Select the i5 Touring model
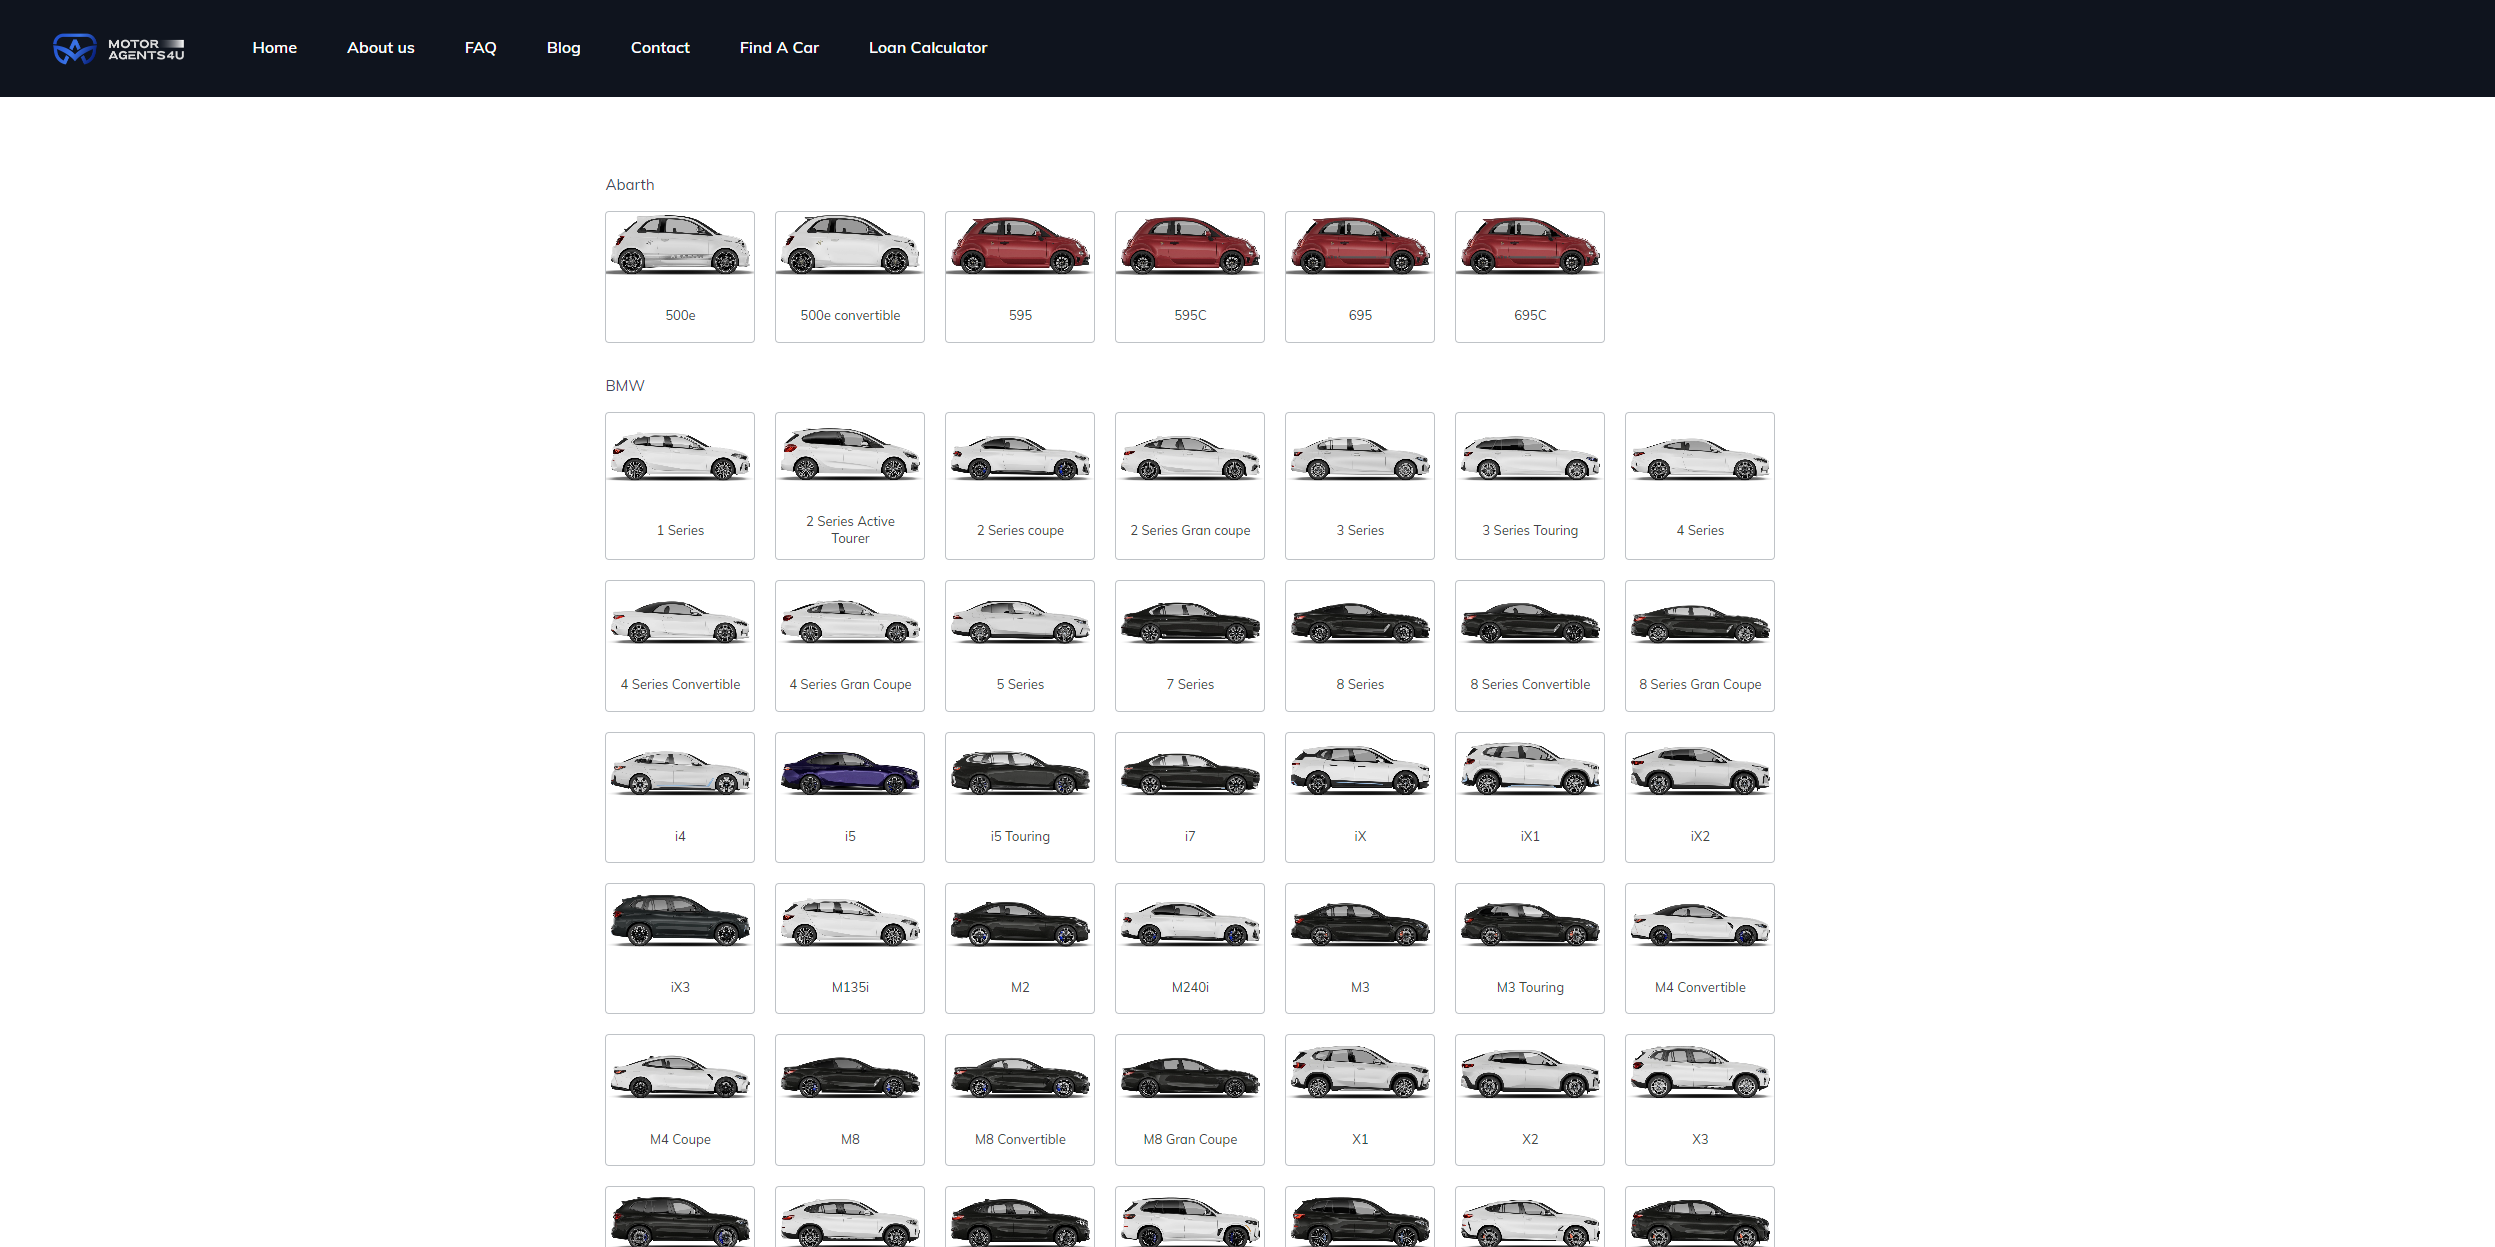Image resolution: width=2495 pixels, height=1247 pixels. (1020, 797)
